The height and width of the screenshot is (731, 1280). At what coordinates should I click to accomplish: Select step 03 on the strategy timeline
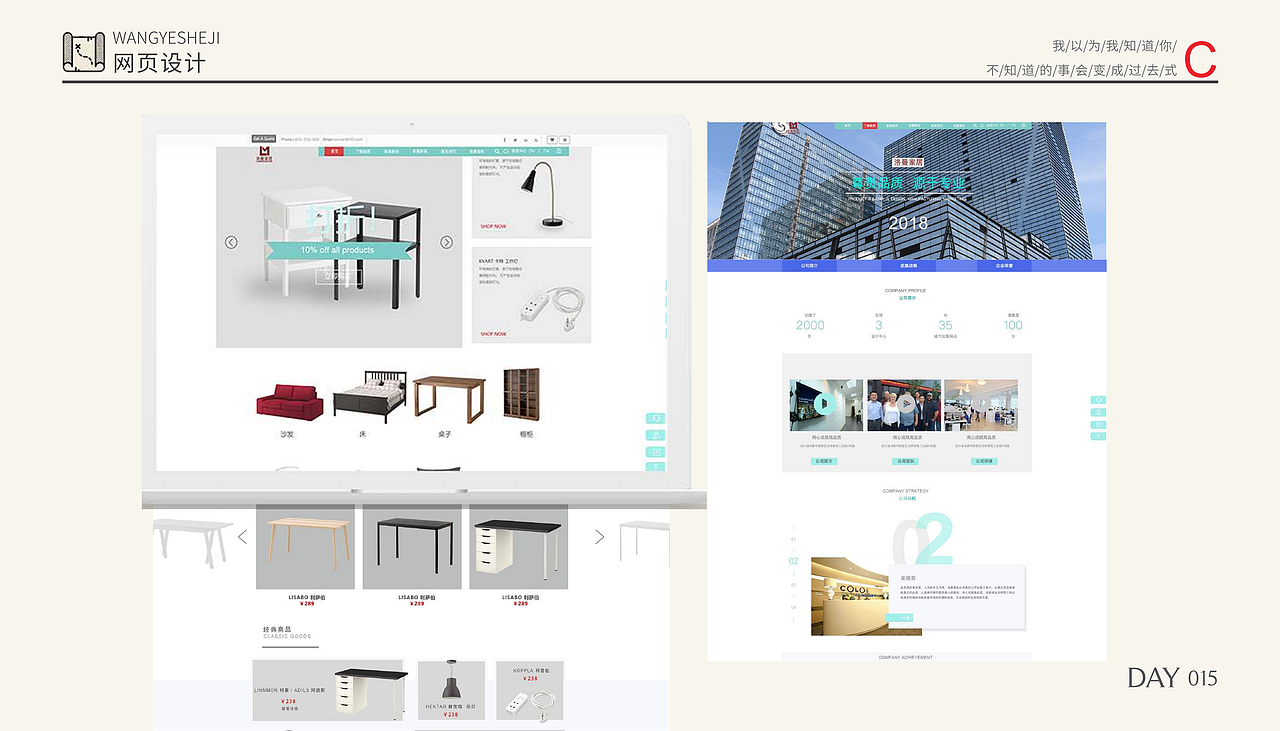794,585
